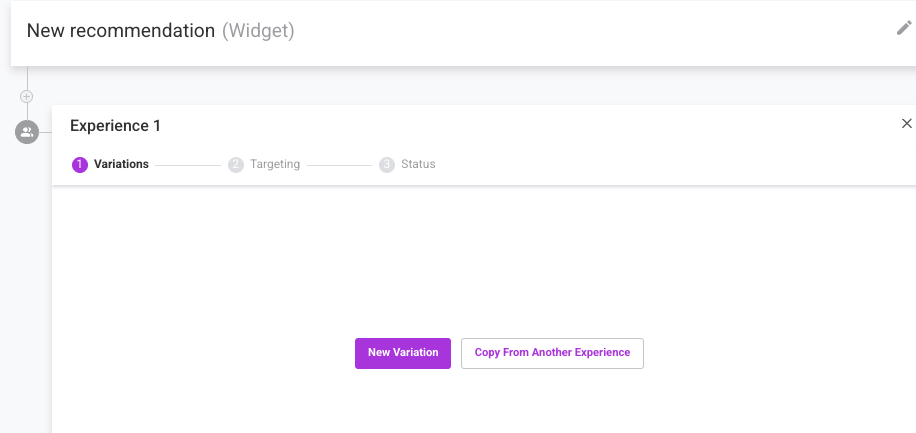The image size is (916, 433).
Task: Go to the Status step
Action: point(418,164)
